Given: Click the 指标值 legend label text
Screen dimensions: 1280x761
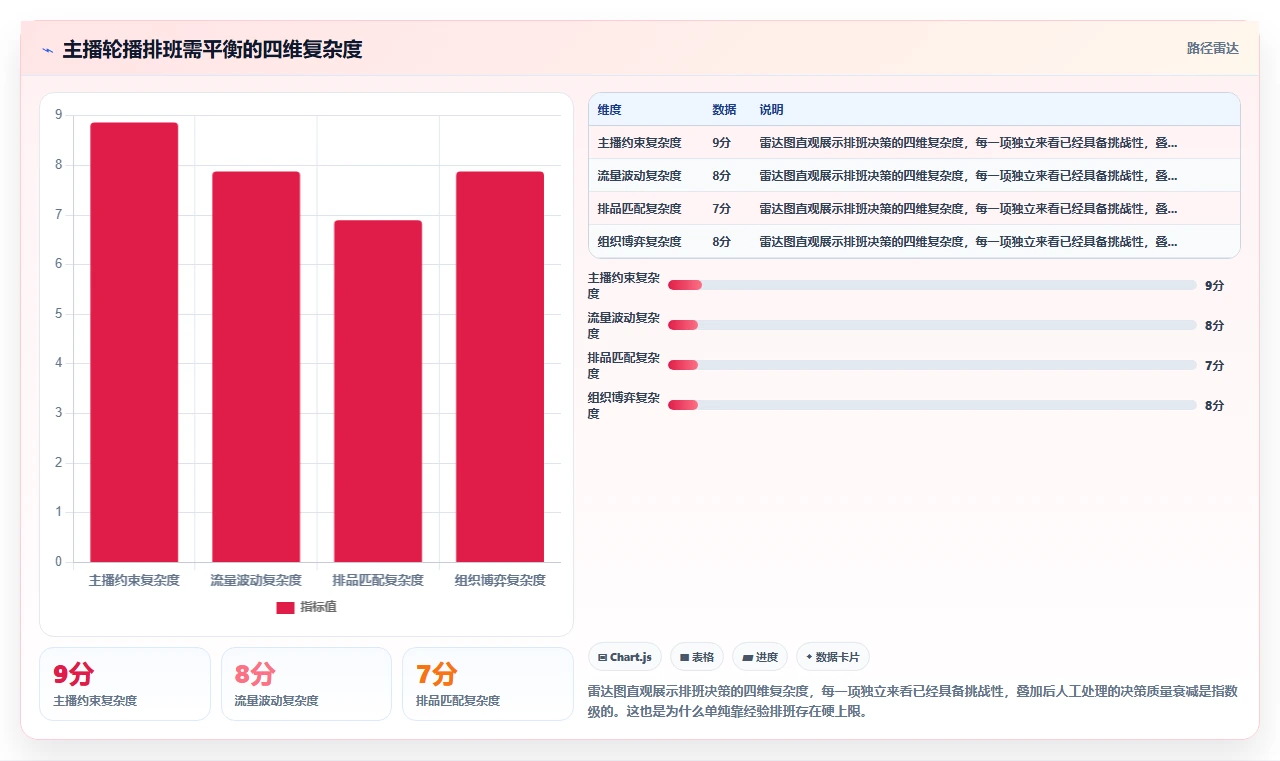Looking at the screenshot, I should click(x=319, y=607).
